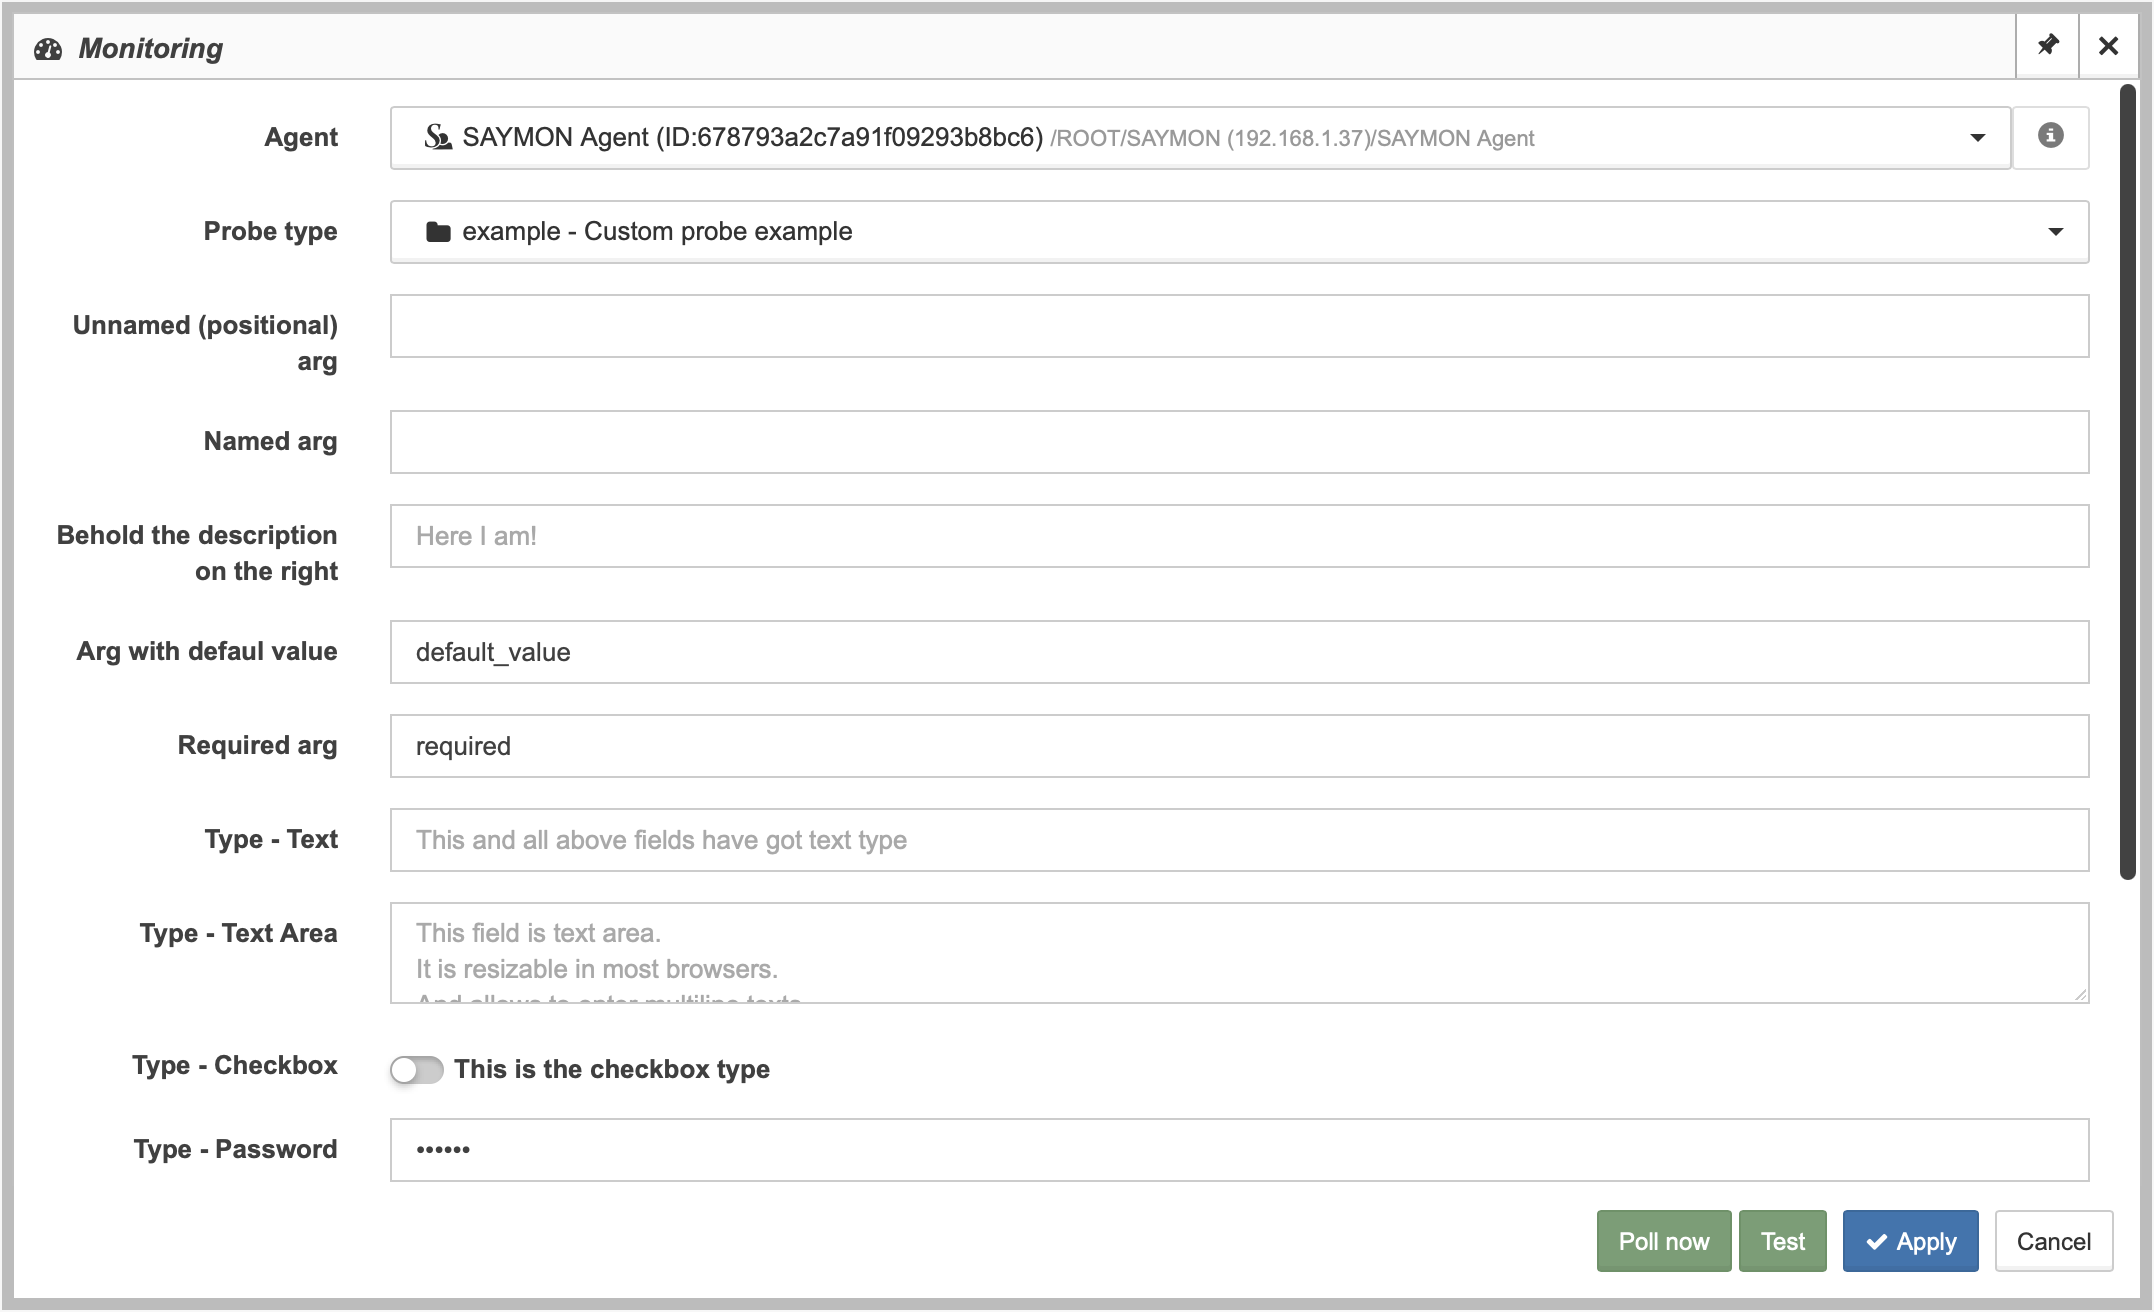Image resolution: width=2154 pixels, height=1312 pixels.
Task: Toggle the checkbox type switch
Action: [416, 1070]
